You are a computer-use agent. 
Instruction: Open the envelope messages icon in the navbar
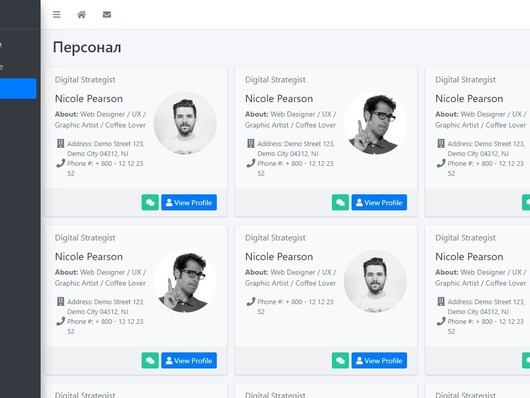coord(107,15)
